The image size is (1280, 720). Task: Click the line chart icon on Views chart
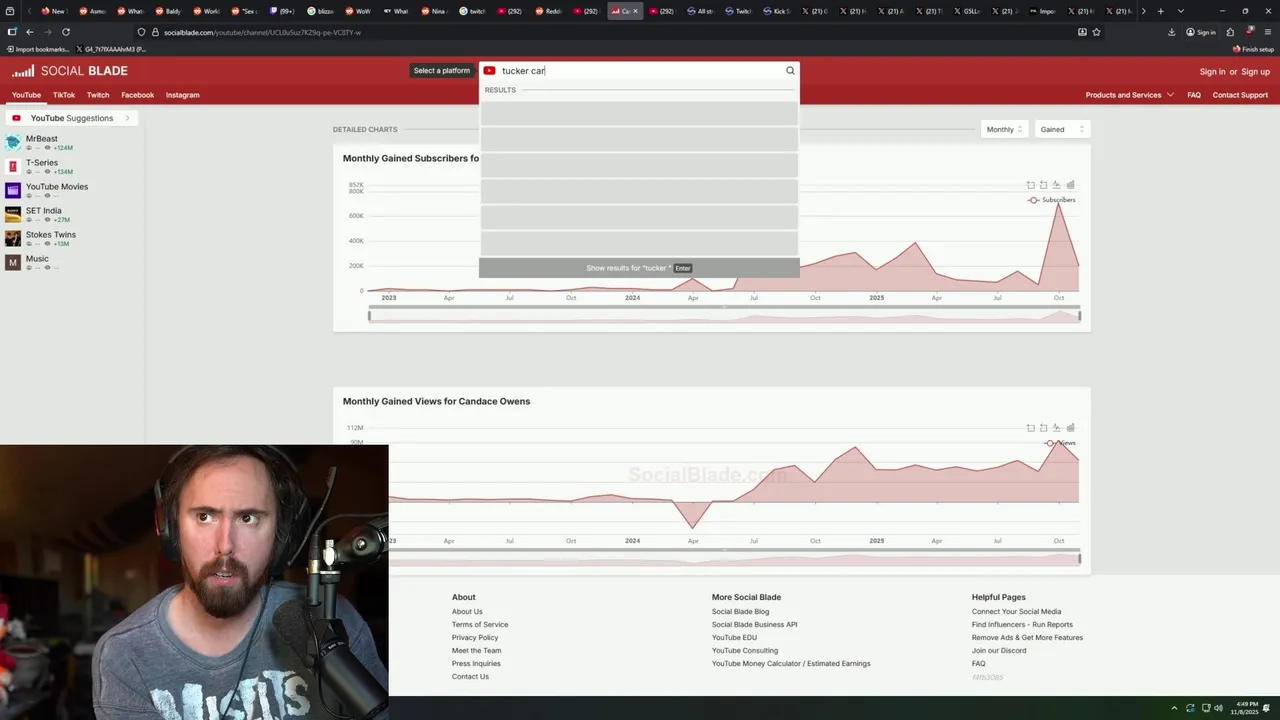[1057, 428]
